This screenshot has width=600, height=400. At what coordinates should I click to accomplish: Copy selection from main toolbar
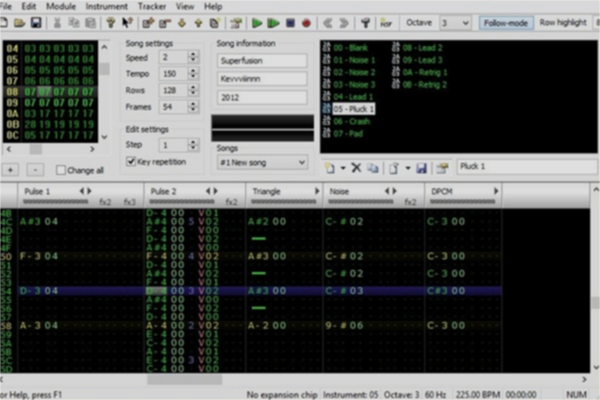73,23
